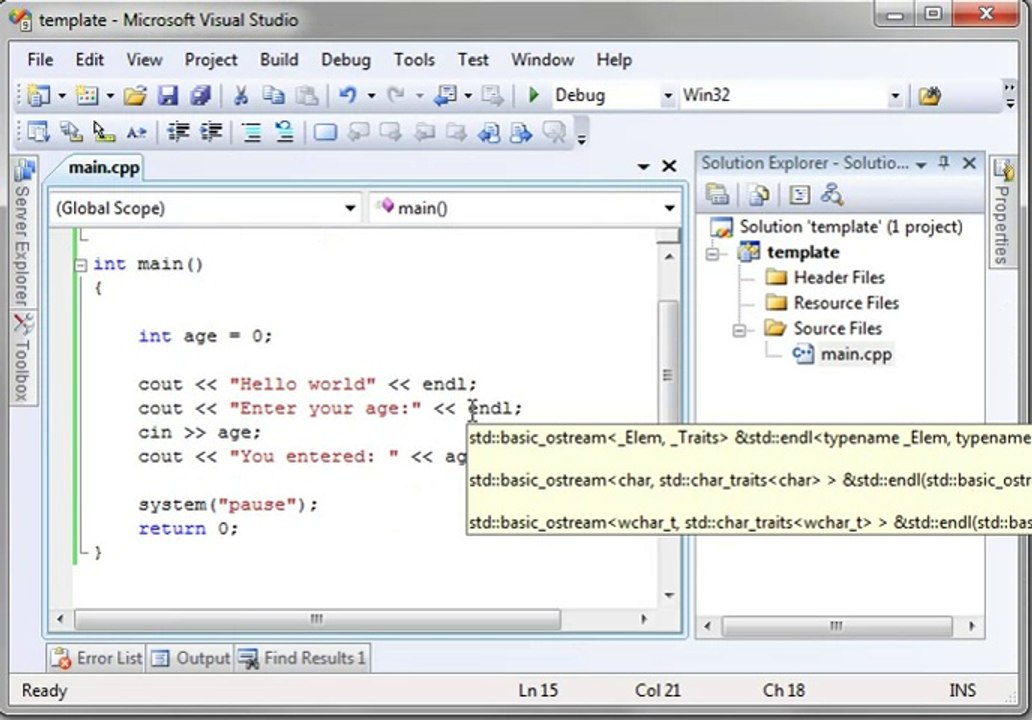
Task: Open the File menu
Action: pos(40,60)
